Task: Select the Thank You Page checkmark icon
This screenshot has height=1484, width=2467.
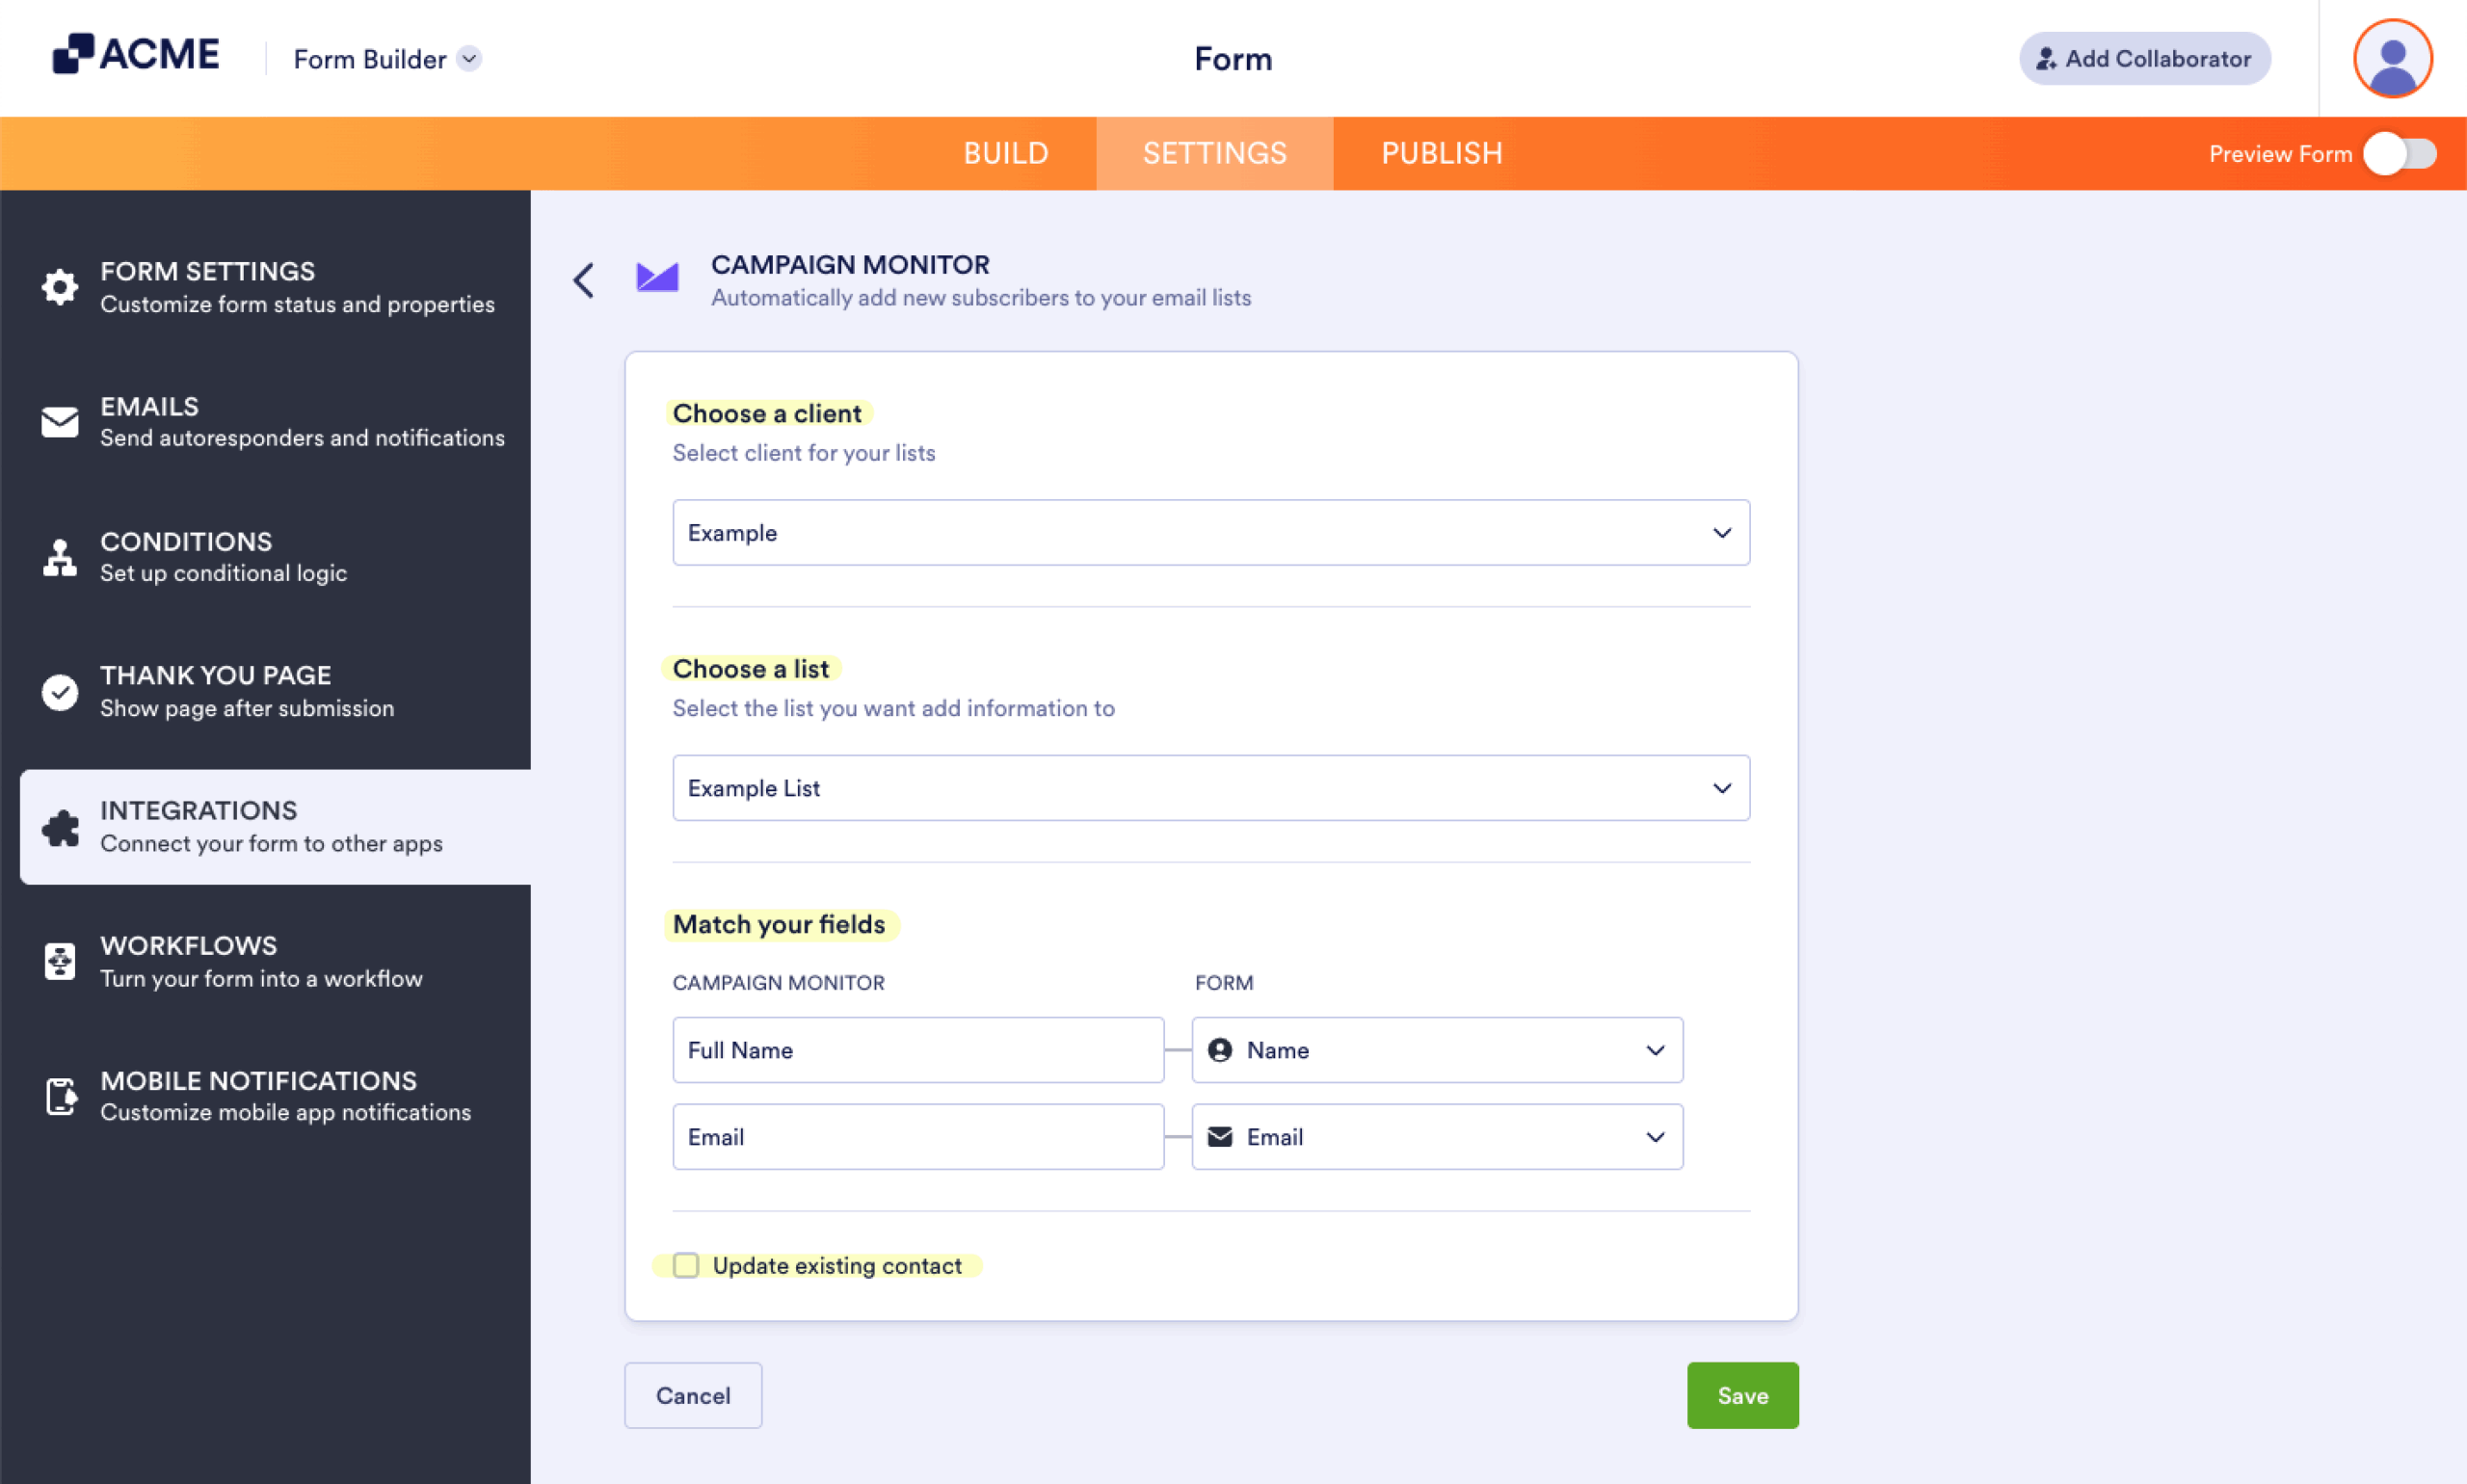Action: point(59,691)
